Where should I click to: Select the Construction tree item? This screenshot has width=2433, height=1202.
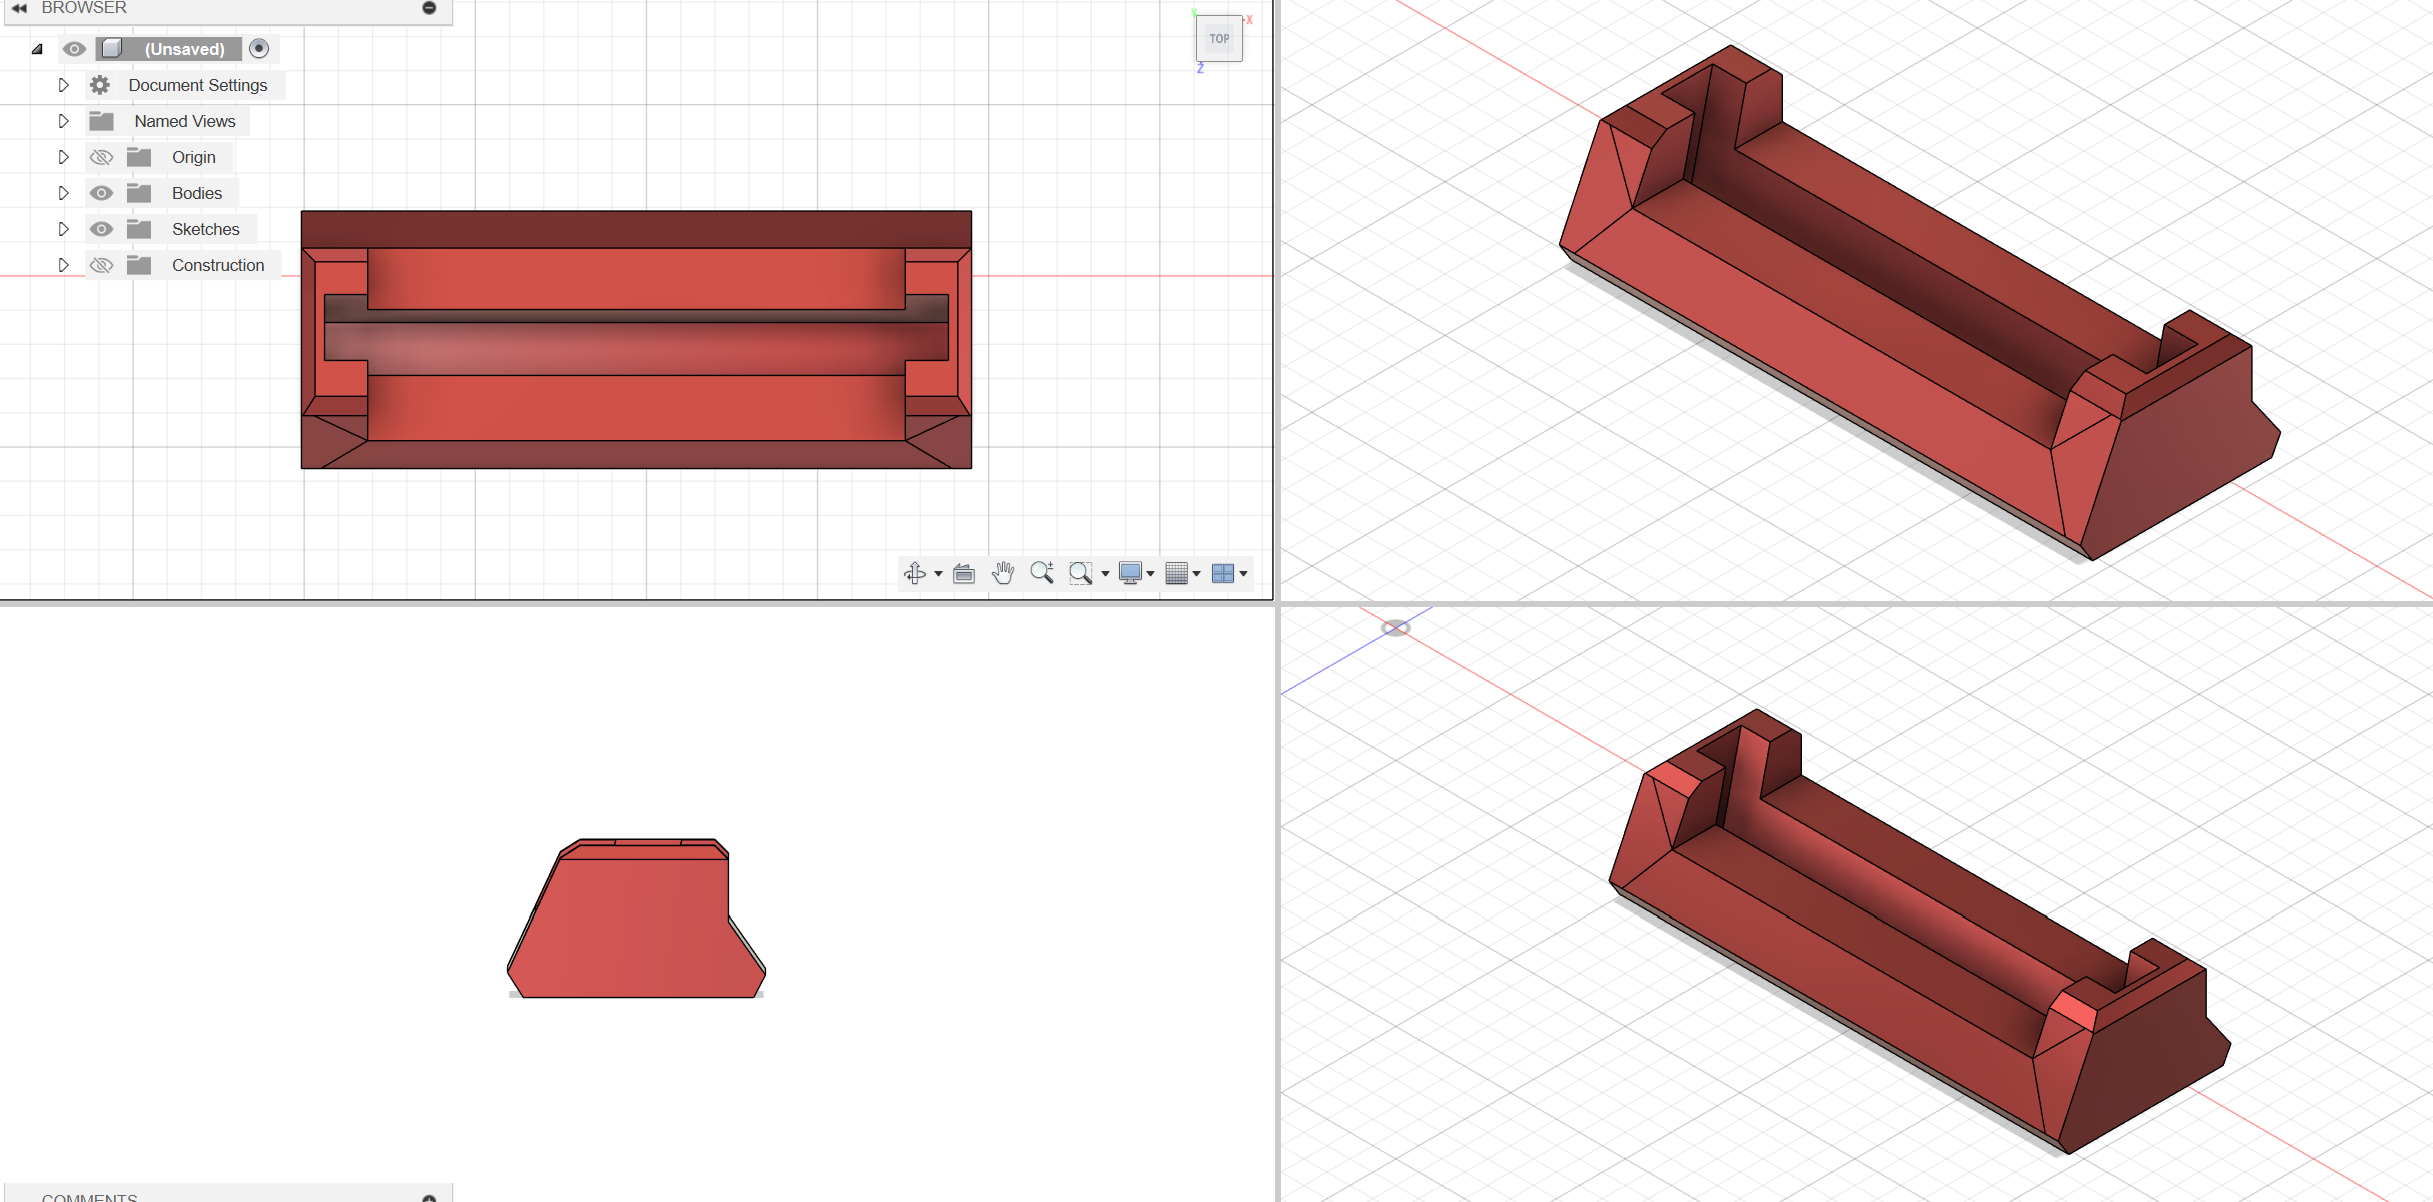pyautogui.click(x=218, y=265)
